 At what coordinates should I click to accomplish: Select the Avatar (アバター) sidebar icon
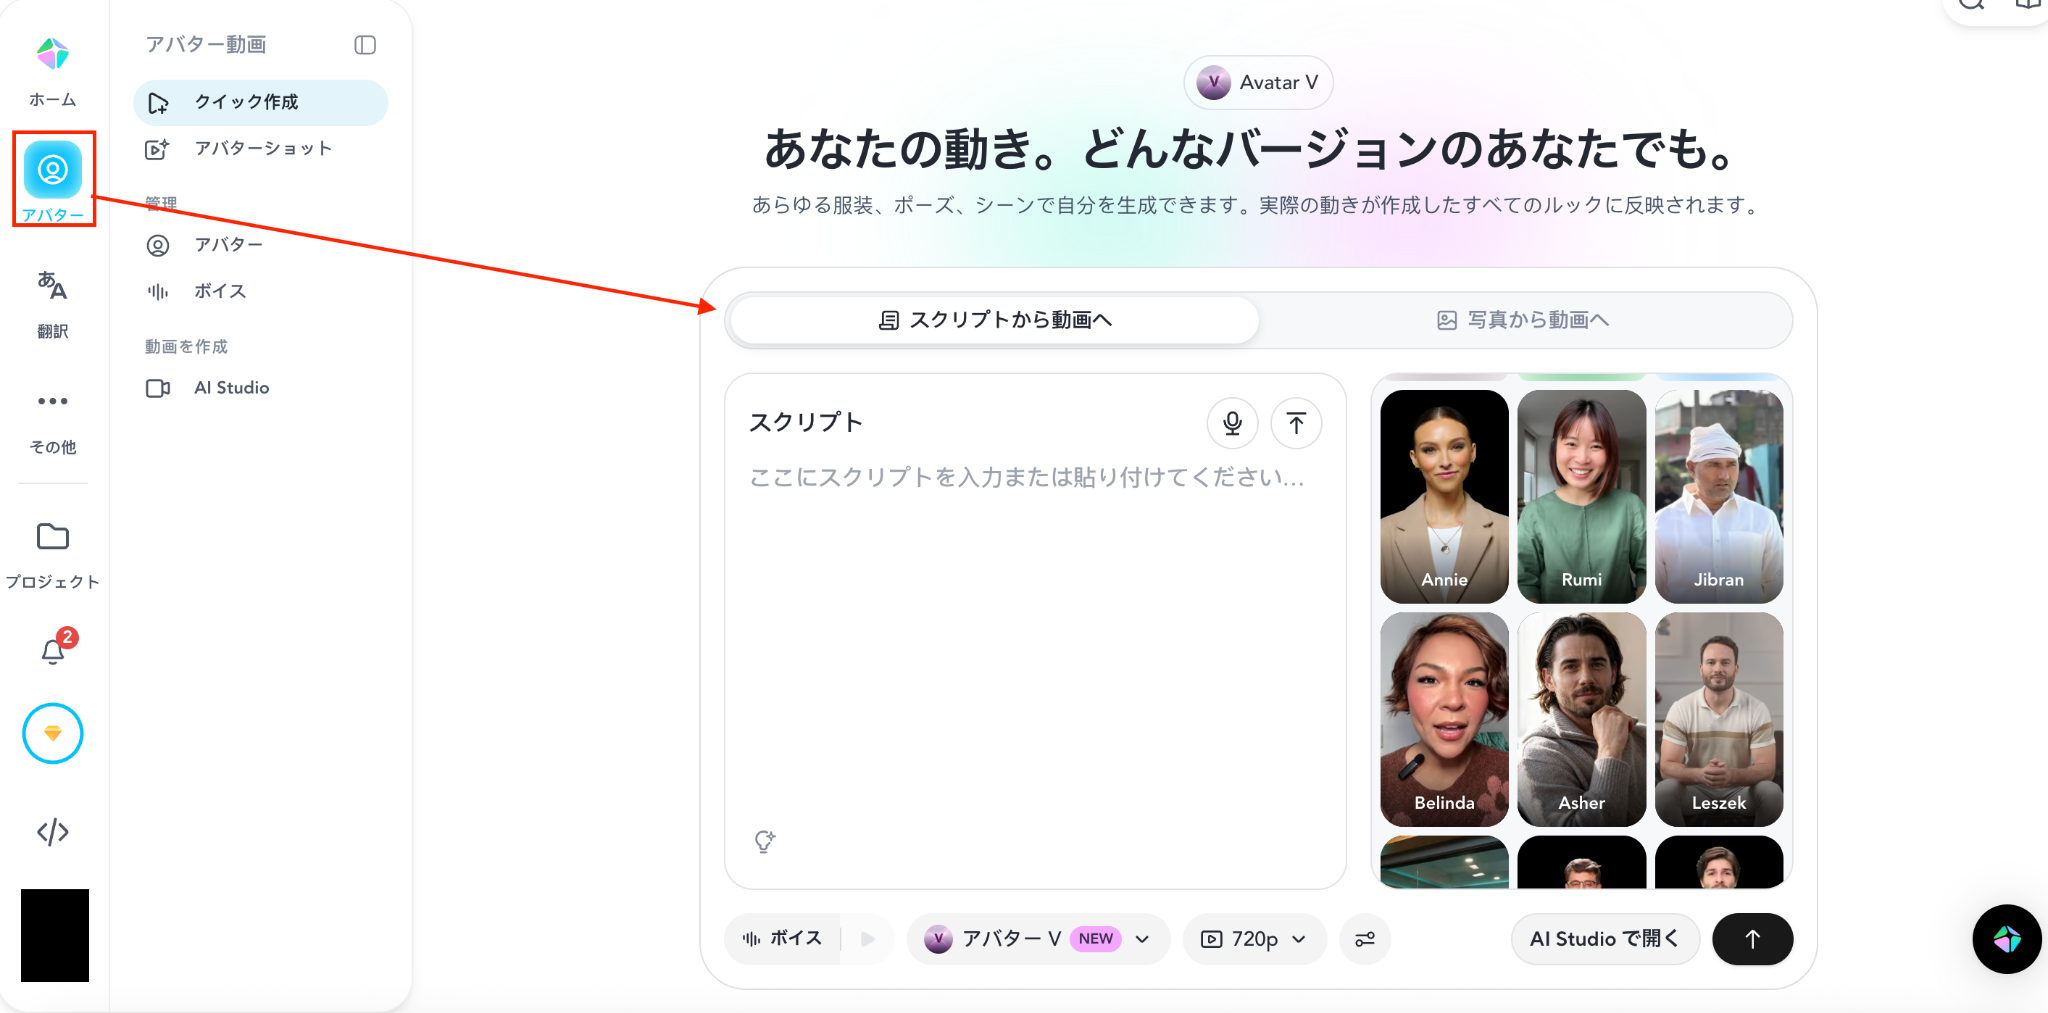click(x=53, y=170)
